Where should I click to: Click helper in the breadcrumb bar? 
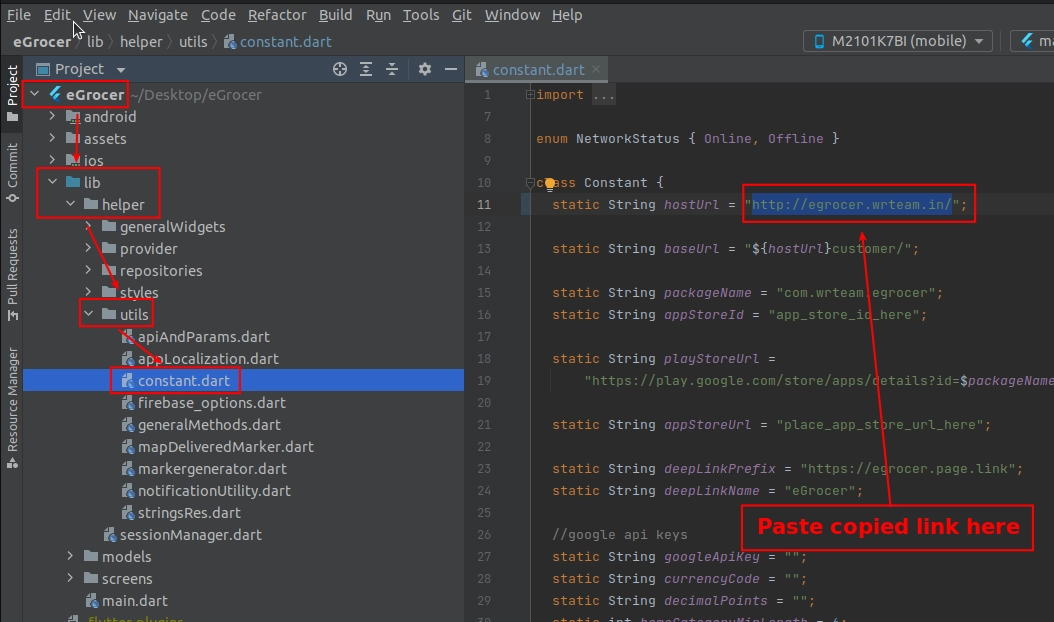tap(141, 42)
